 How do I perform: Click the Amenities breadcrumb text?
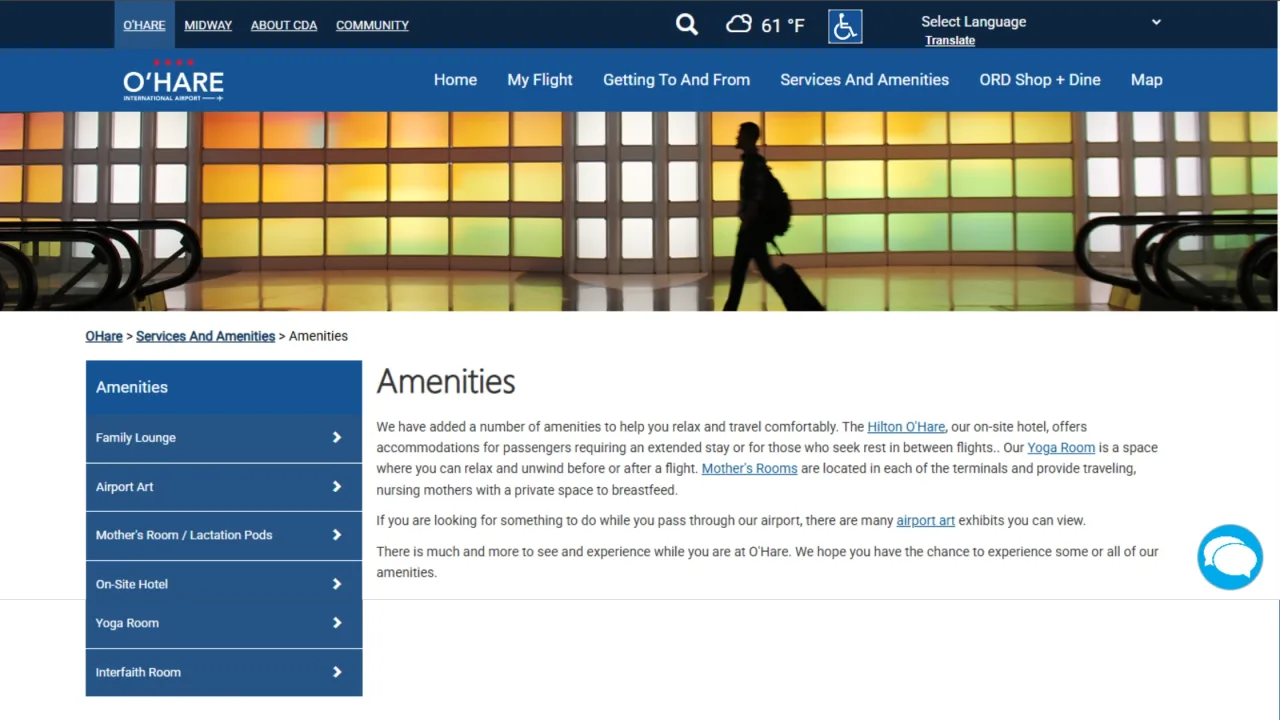[x=318, y=336]
